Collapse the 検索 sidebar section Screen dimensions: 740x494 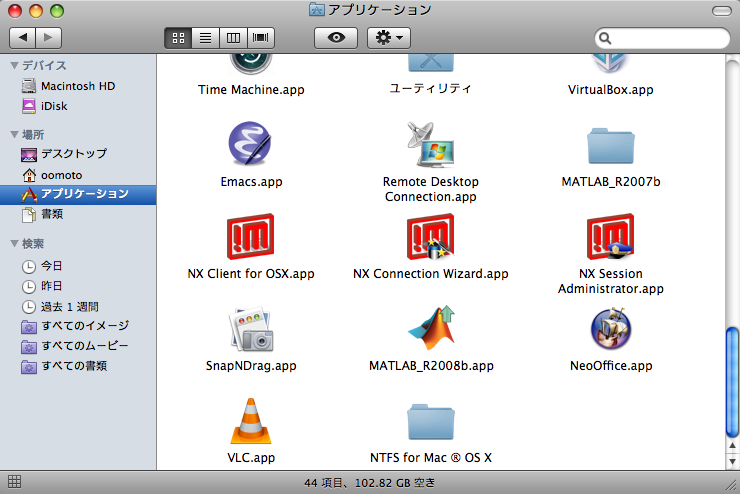14,243
